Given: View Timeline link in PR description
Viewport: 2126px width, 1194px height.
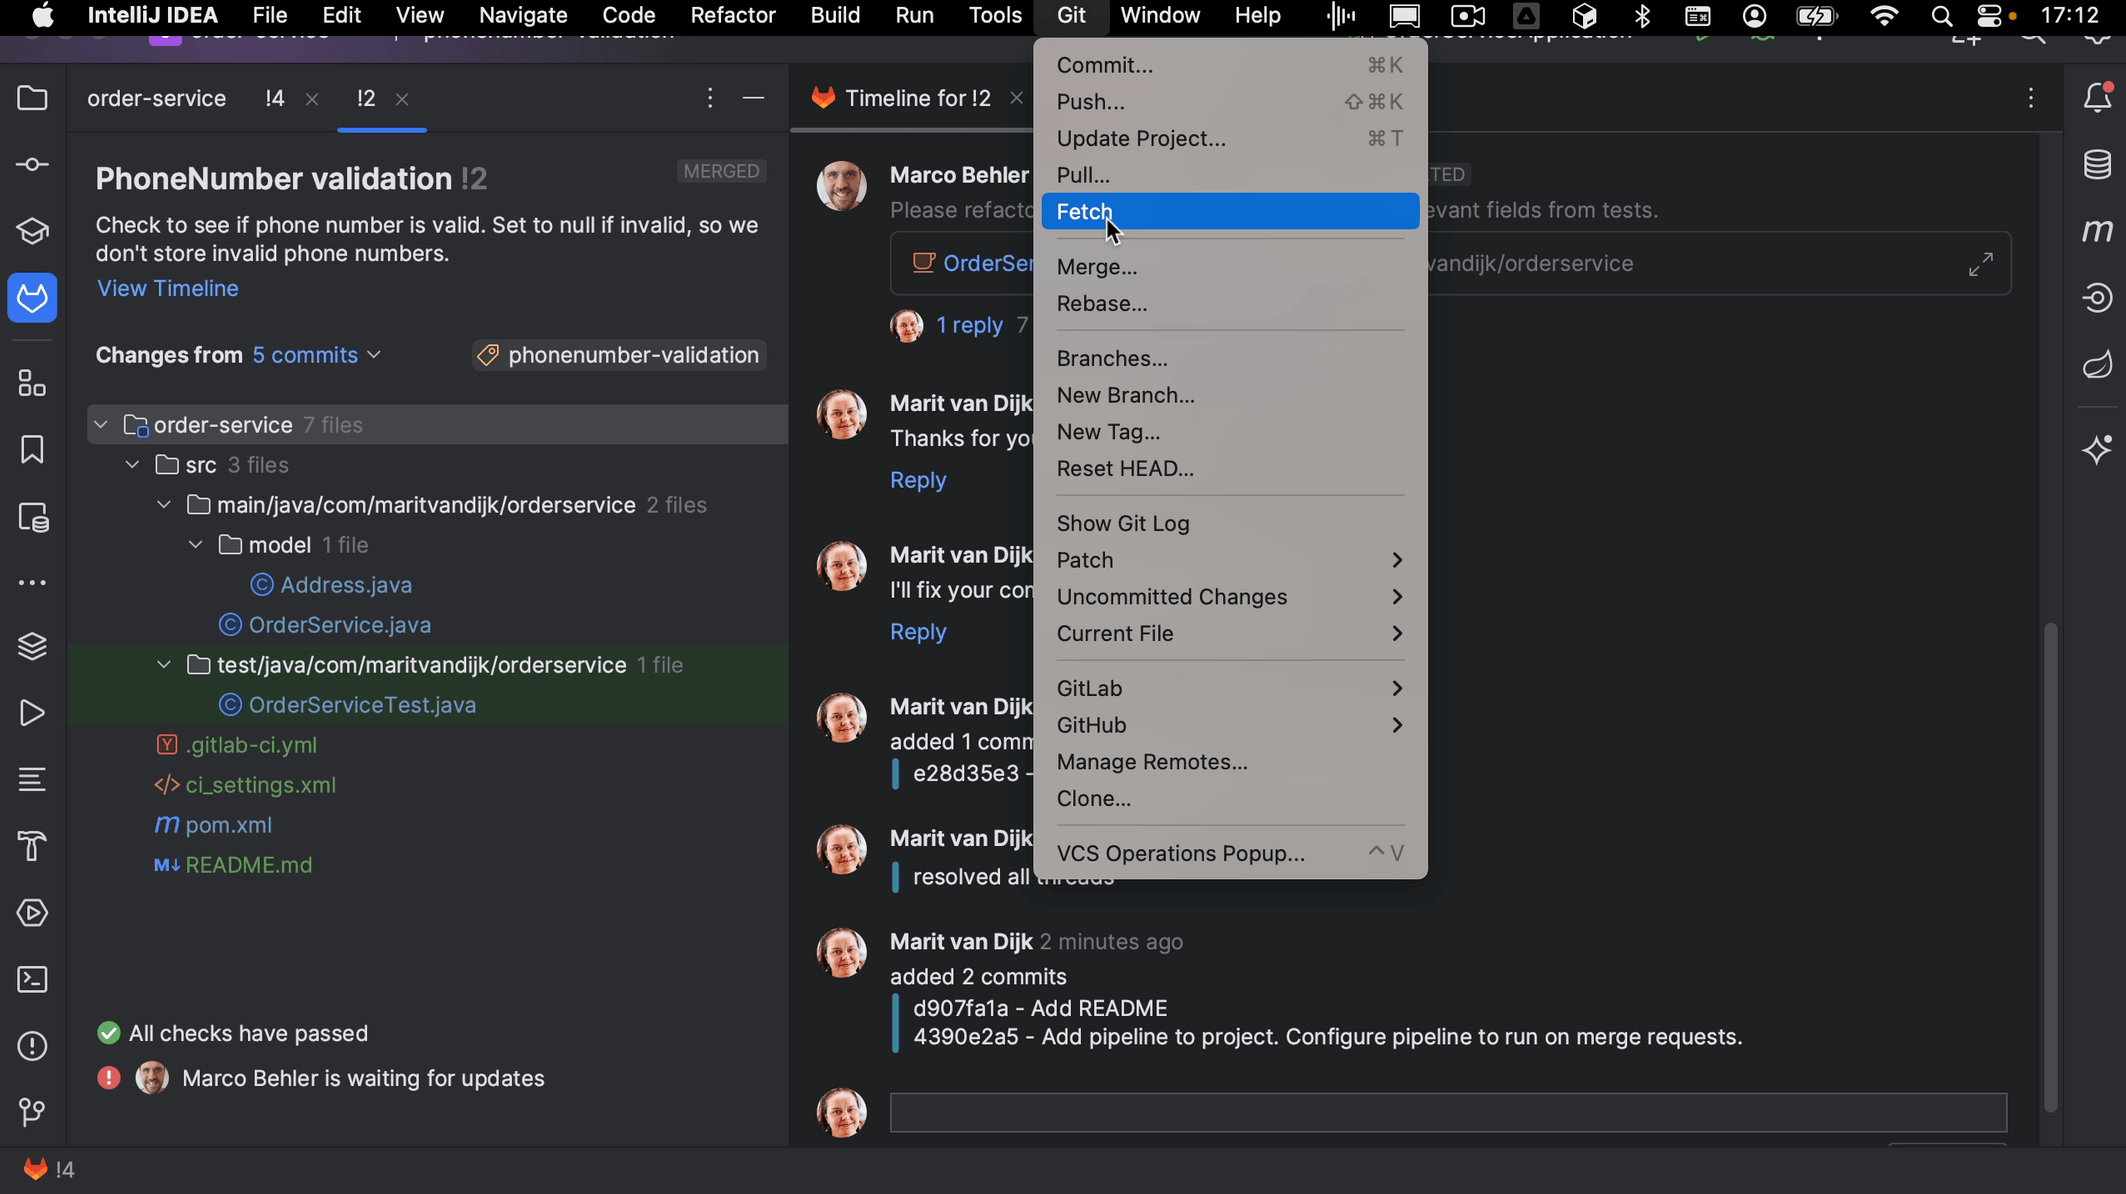Looking at the screenshot, I should tap(168, 288).
